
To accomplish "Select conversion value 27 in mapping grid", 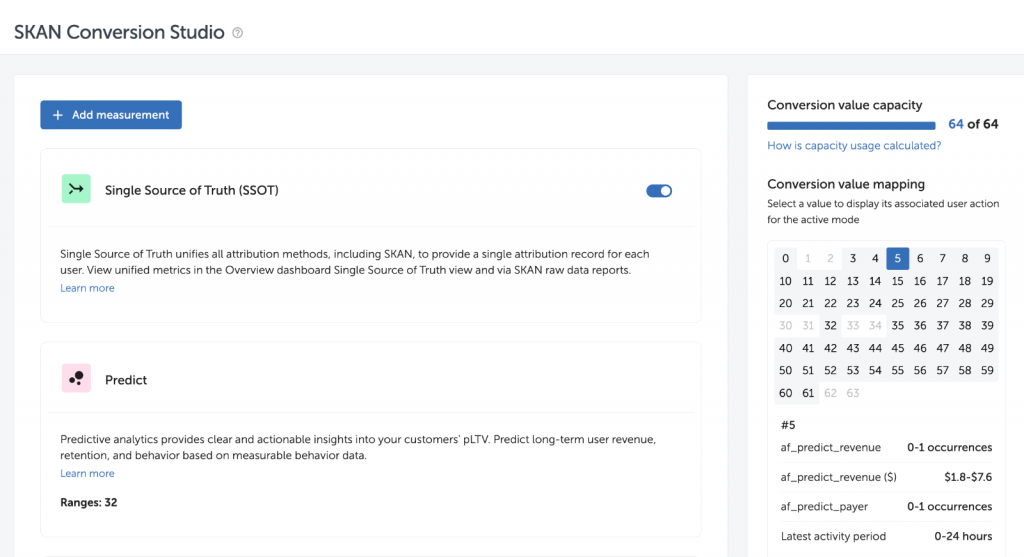I will [942, 304].
